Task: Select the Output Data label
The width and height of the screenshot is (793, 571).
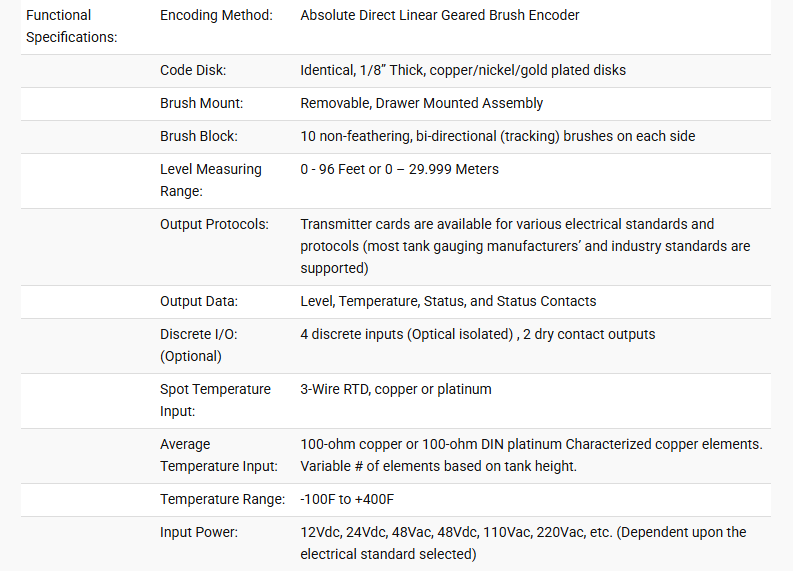Action: [199, 301]
